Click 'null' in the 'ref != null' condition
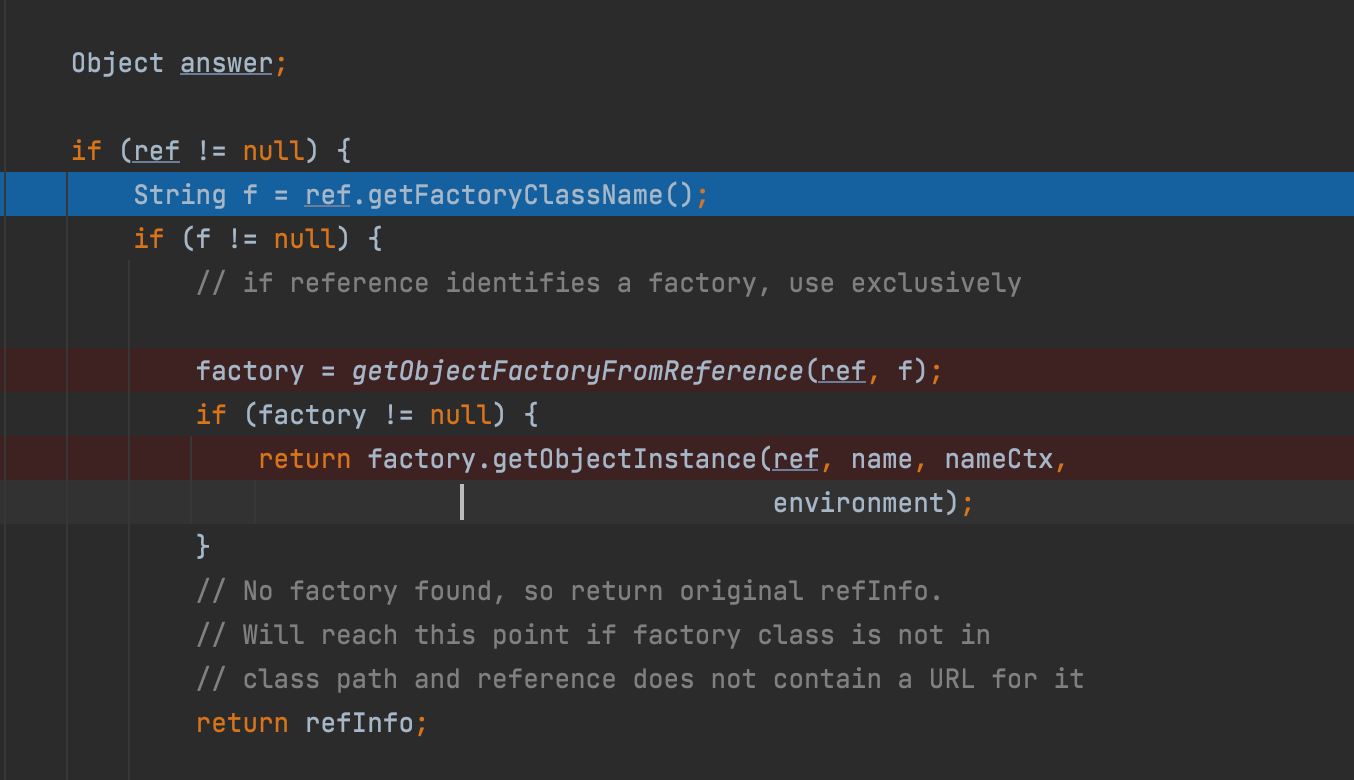 click(274, 151)
